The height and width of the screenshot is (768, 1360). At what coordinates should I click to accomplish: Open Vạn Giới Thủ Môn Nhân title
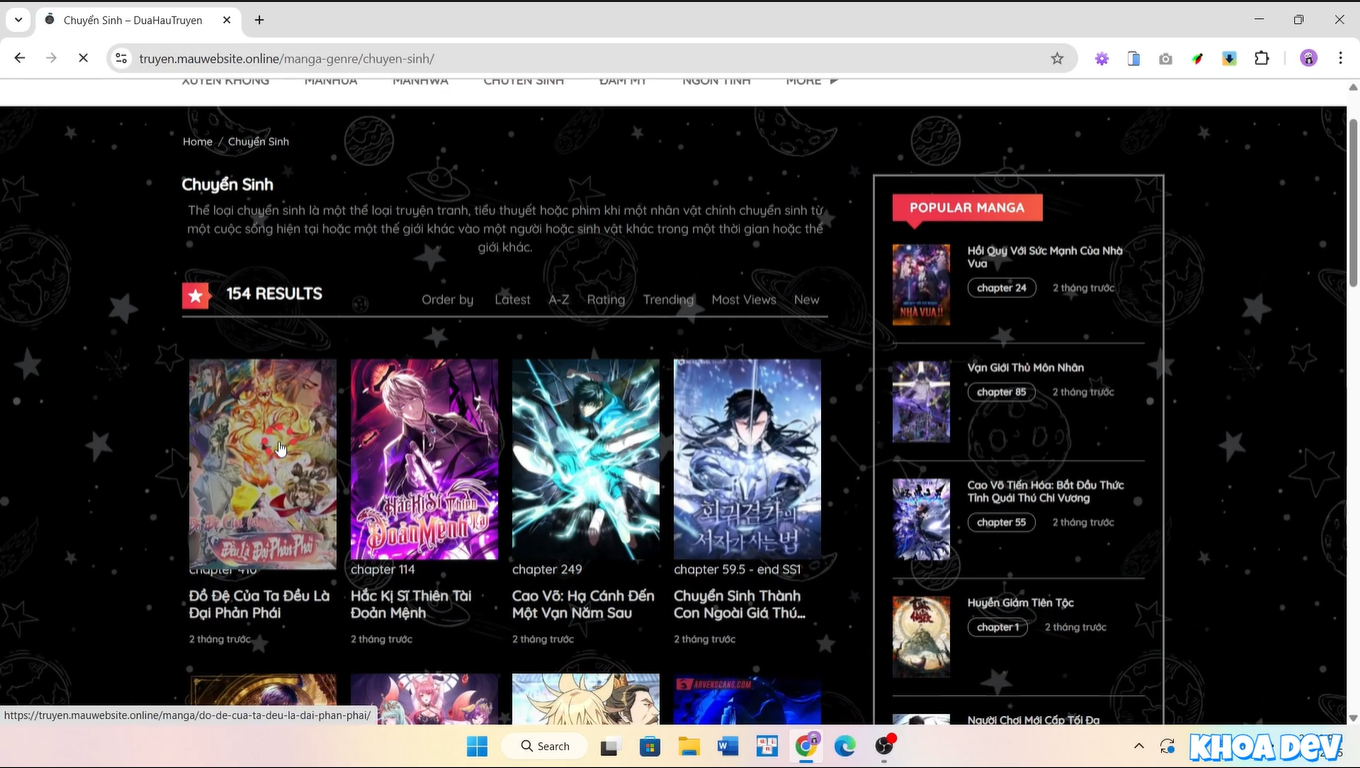pyautogui.click(x=1025, y=368)
